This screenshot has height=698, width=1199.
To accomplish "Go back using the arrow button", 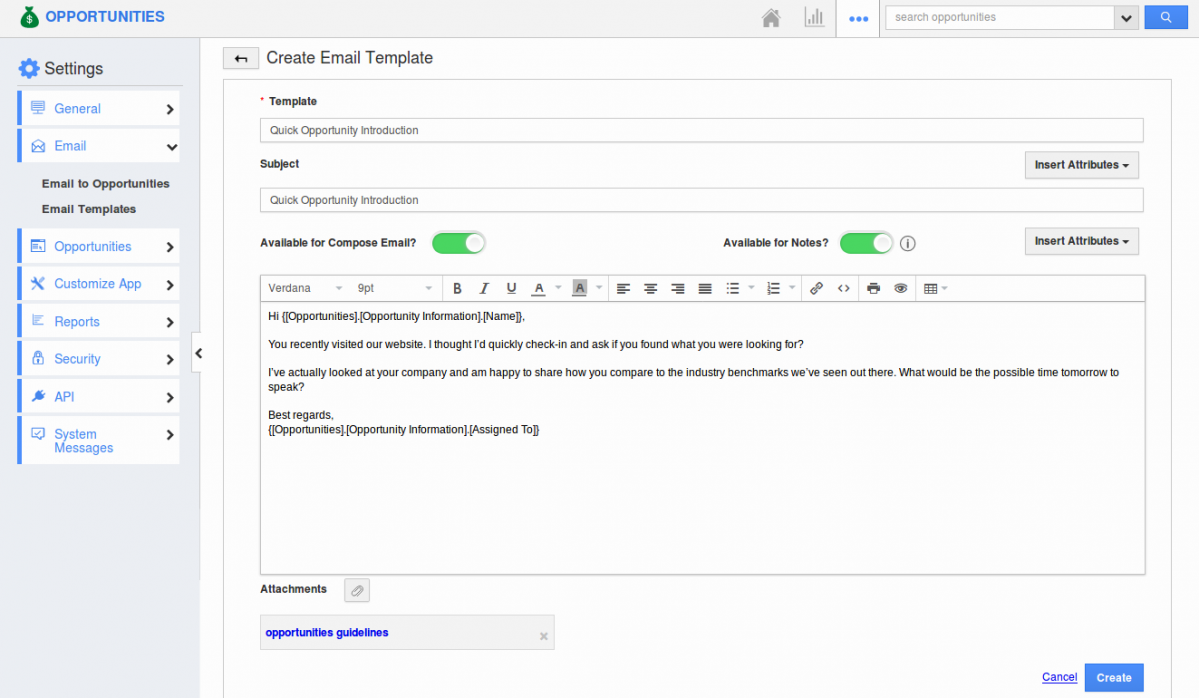I will pos(240,58).
